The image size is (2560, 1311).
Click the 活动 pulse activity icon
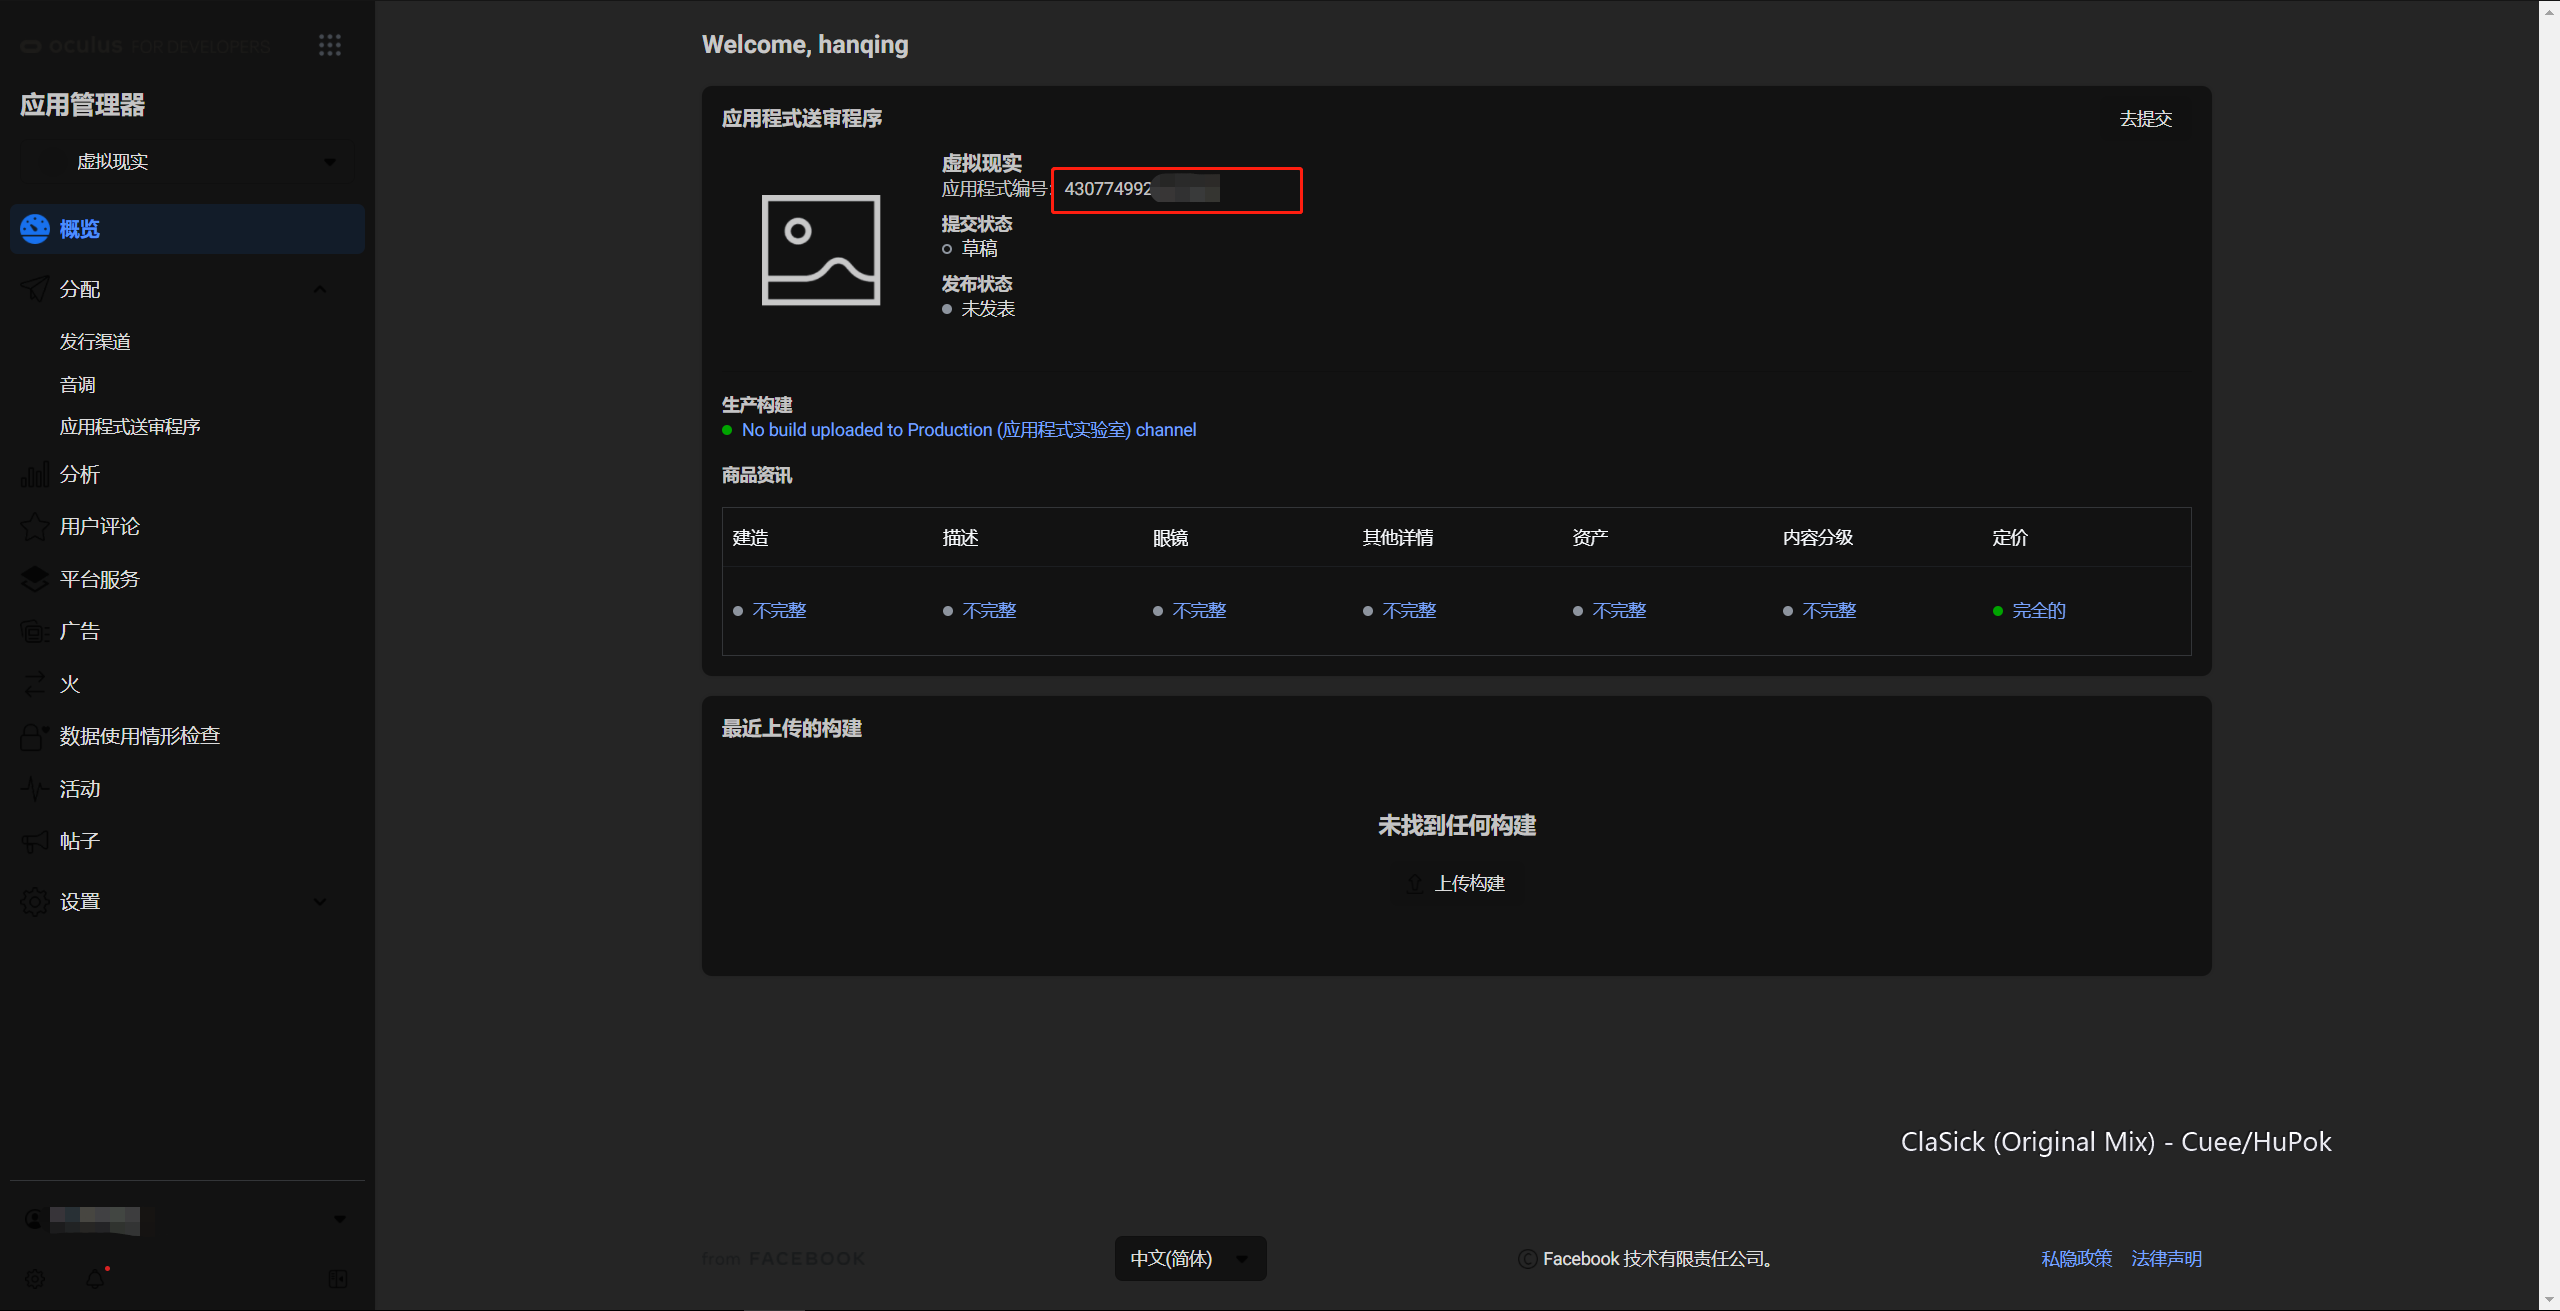click(35, 790)
